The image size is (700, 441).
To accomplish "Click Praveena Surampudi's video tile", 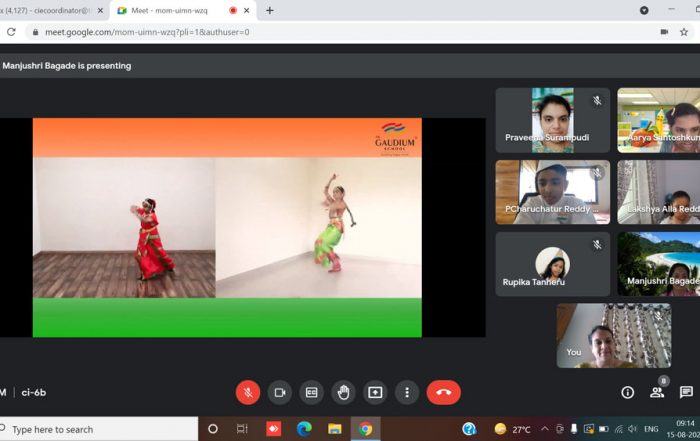I will click(x=552, y=120).
